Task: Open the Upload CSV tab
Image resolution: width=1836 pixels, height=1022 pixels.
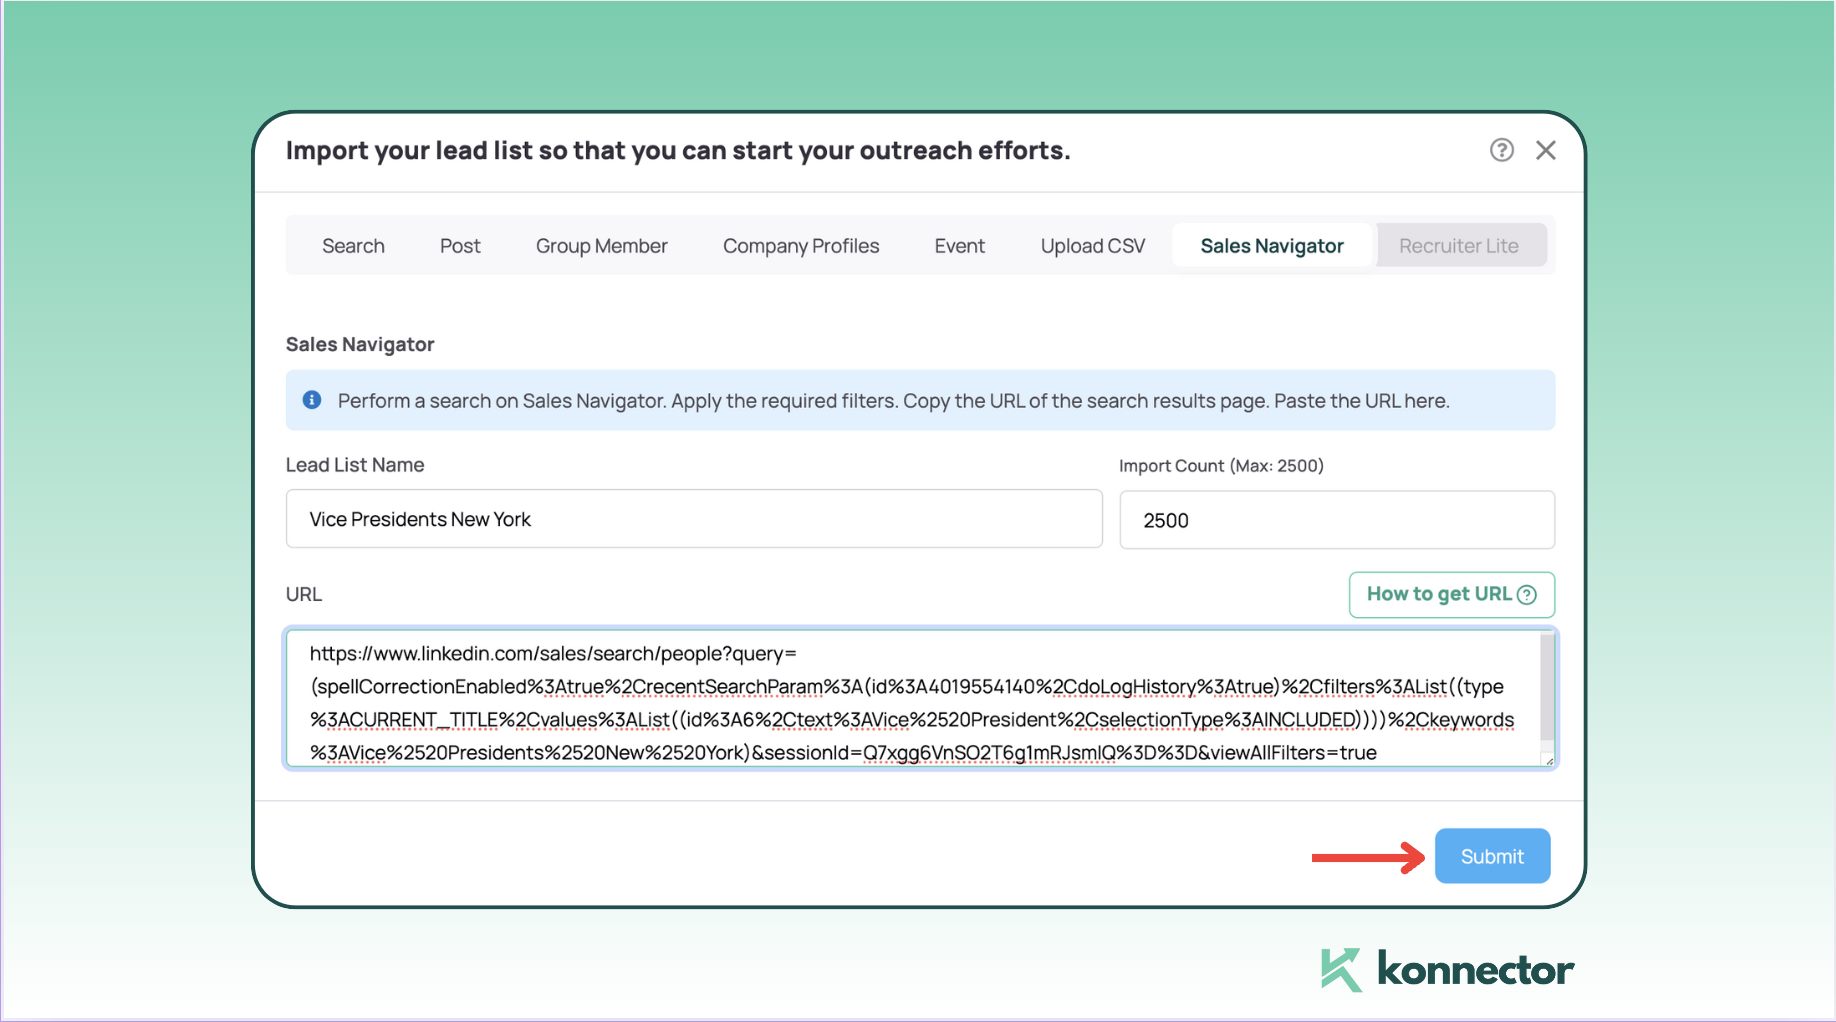Action: click(x=1092, y=246)
